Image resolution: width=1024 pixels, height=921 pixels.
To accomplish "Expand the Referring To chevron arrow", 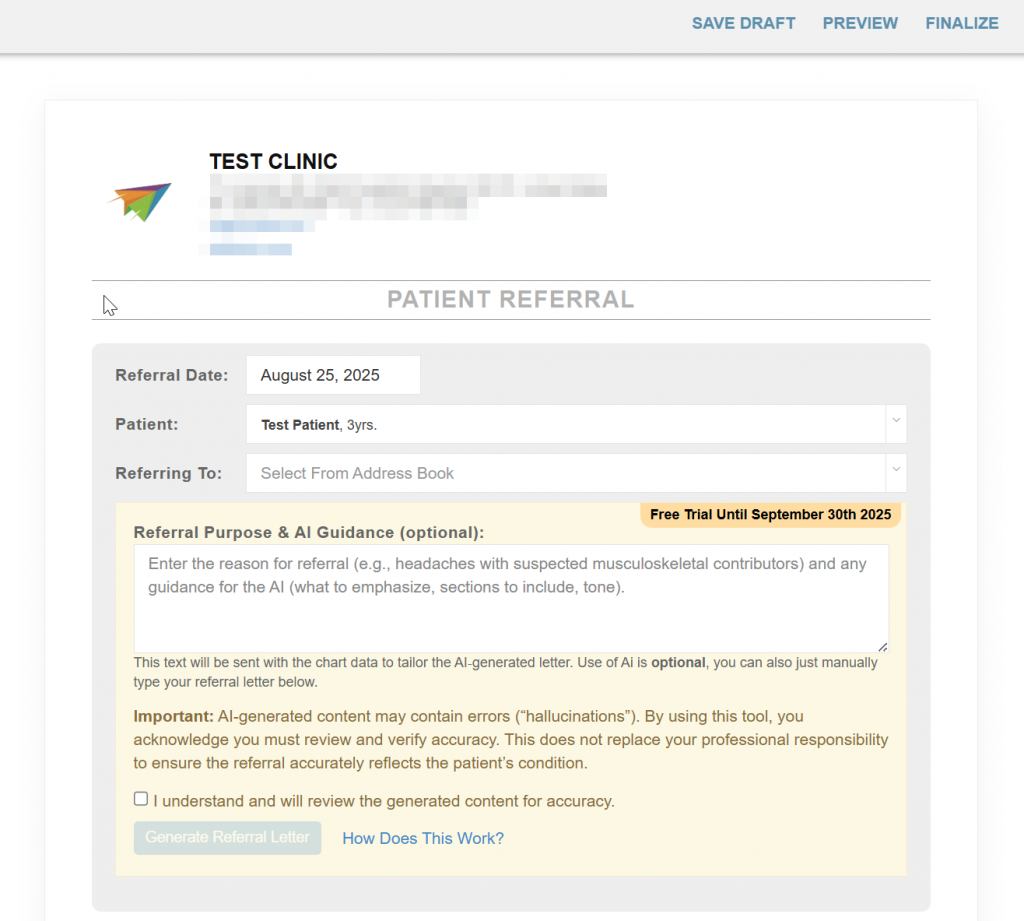I will [x=896, y=470].
